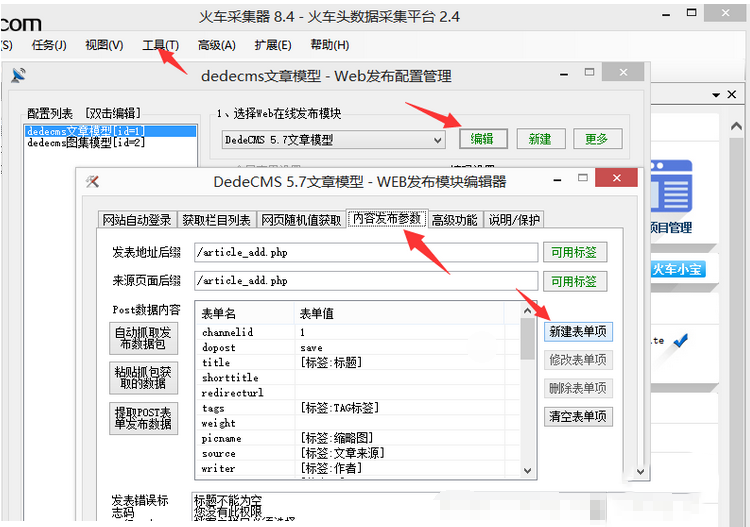Click the blue checkmark icon on right

click(x=681, y=341)
